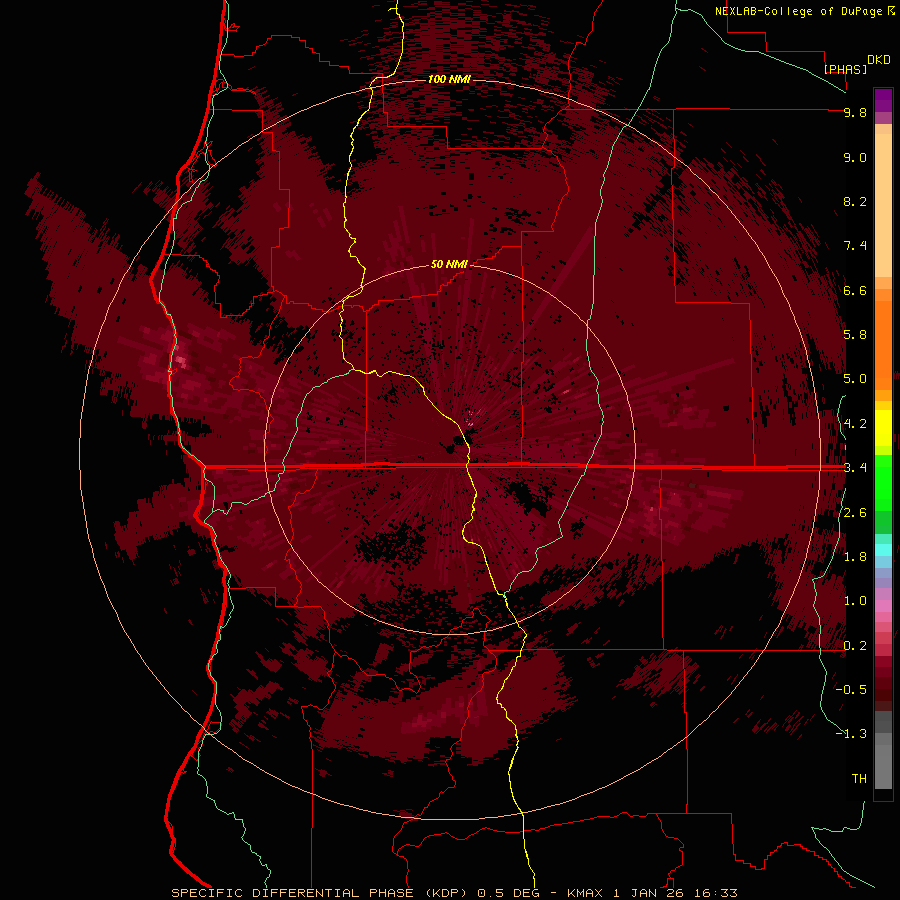
Task: Click the 5.8 legend value
Action: [x=855, y=335]
